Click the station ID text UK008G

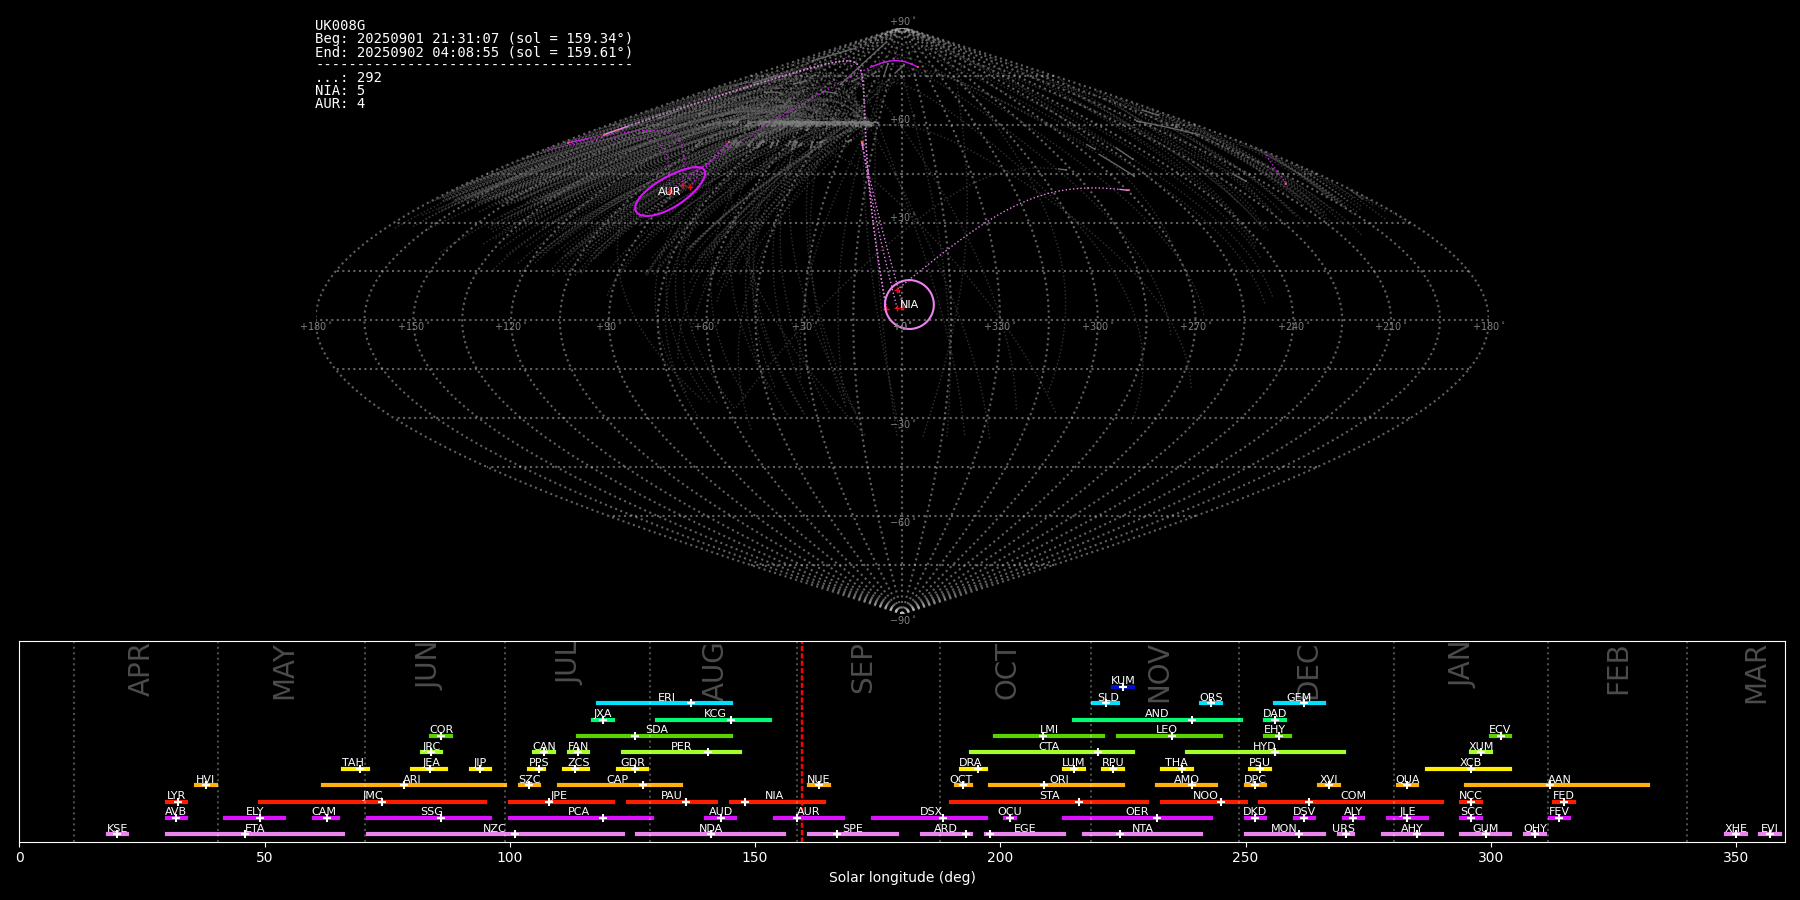pyautogui.click(x=340, y=26)
